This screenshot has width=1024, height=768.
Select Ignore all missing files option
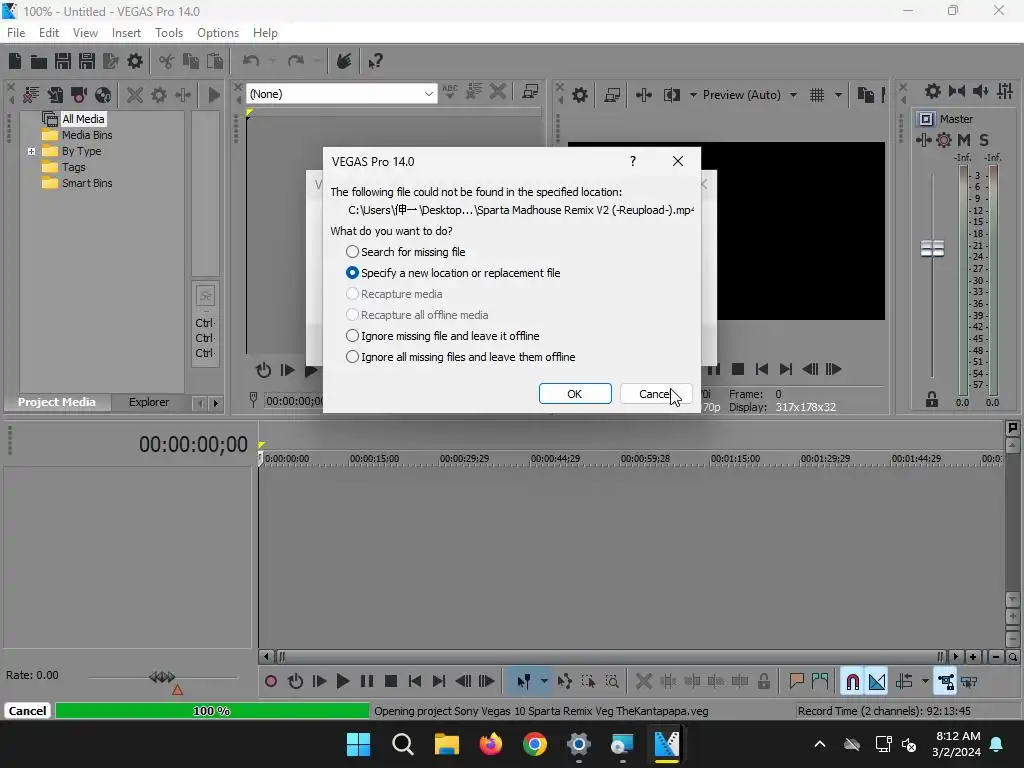460,357
